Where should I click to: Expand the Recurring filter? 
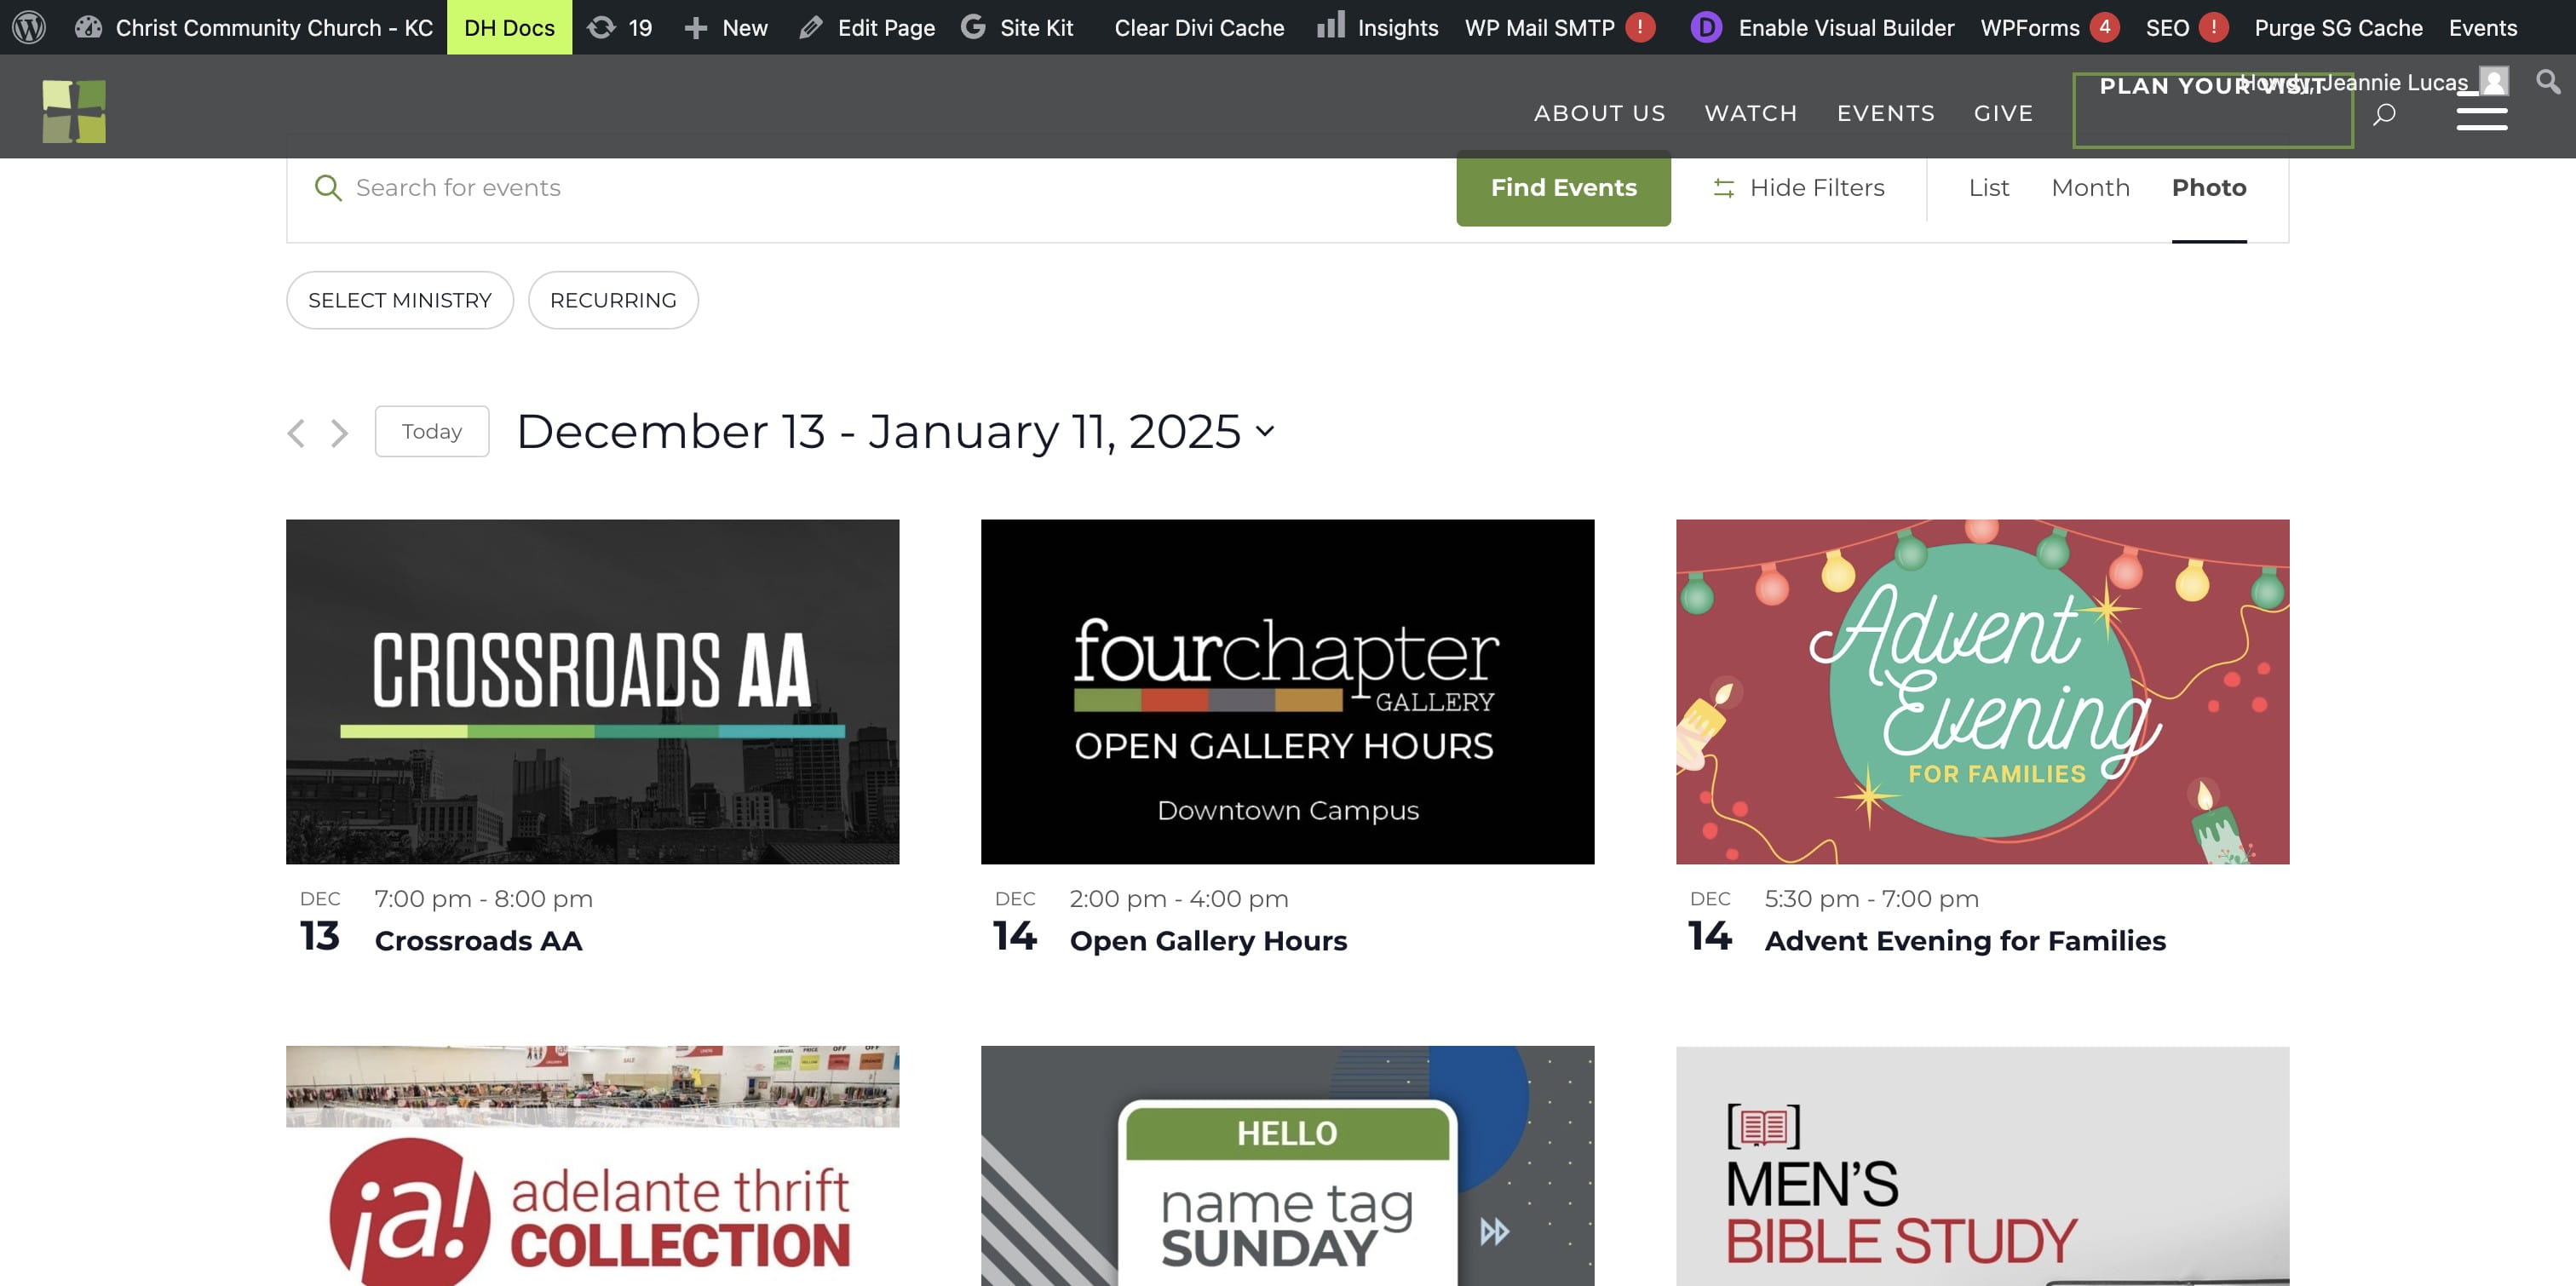coord(613,300)
